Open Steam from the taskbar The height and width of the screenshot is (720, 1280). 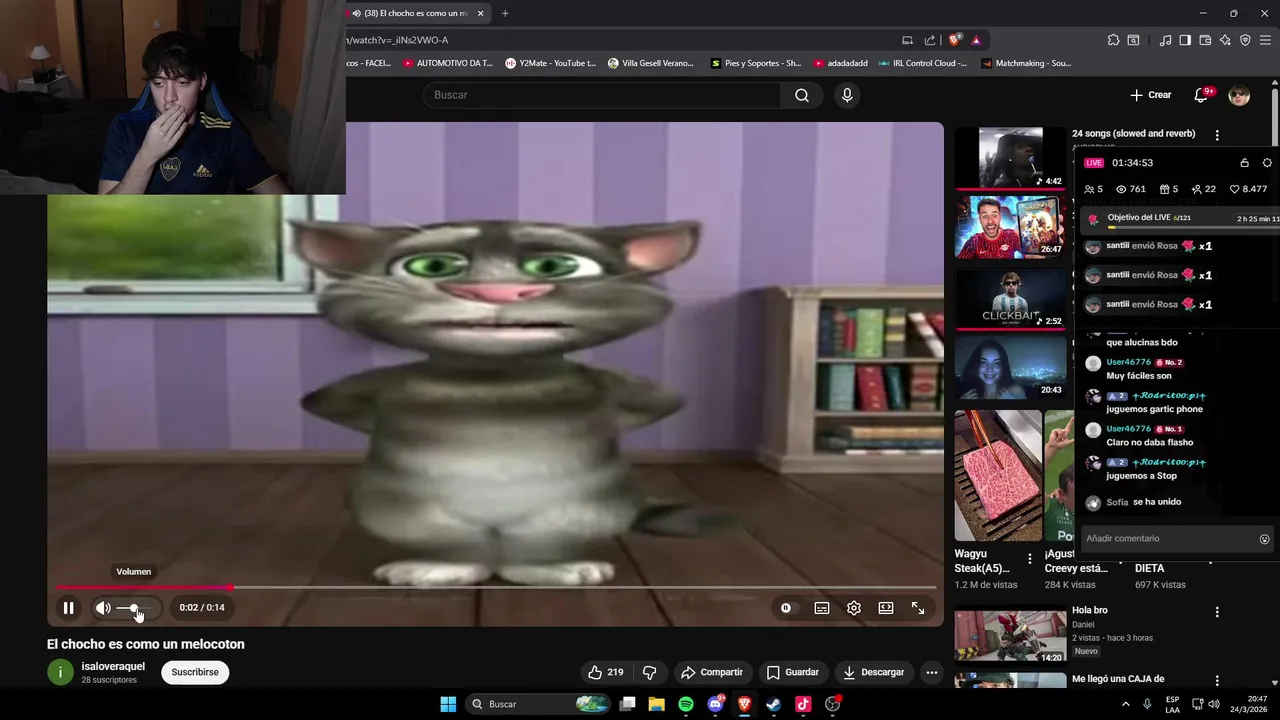[773, 704]
